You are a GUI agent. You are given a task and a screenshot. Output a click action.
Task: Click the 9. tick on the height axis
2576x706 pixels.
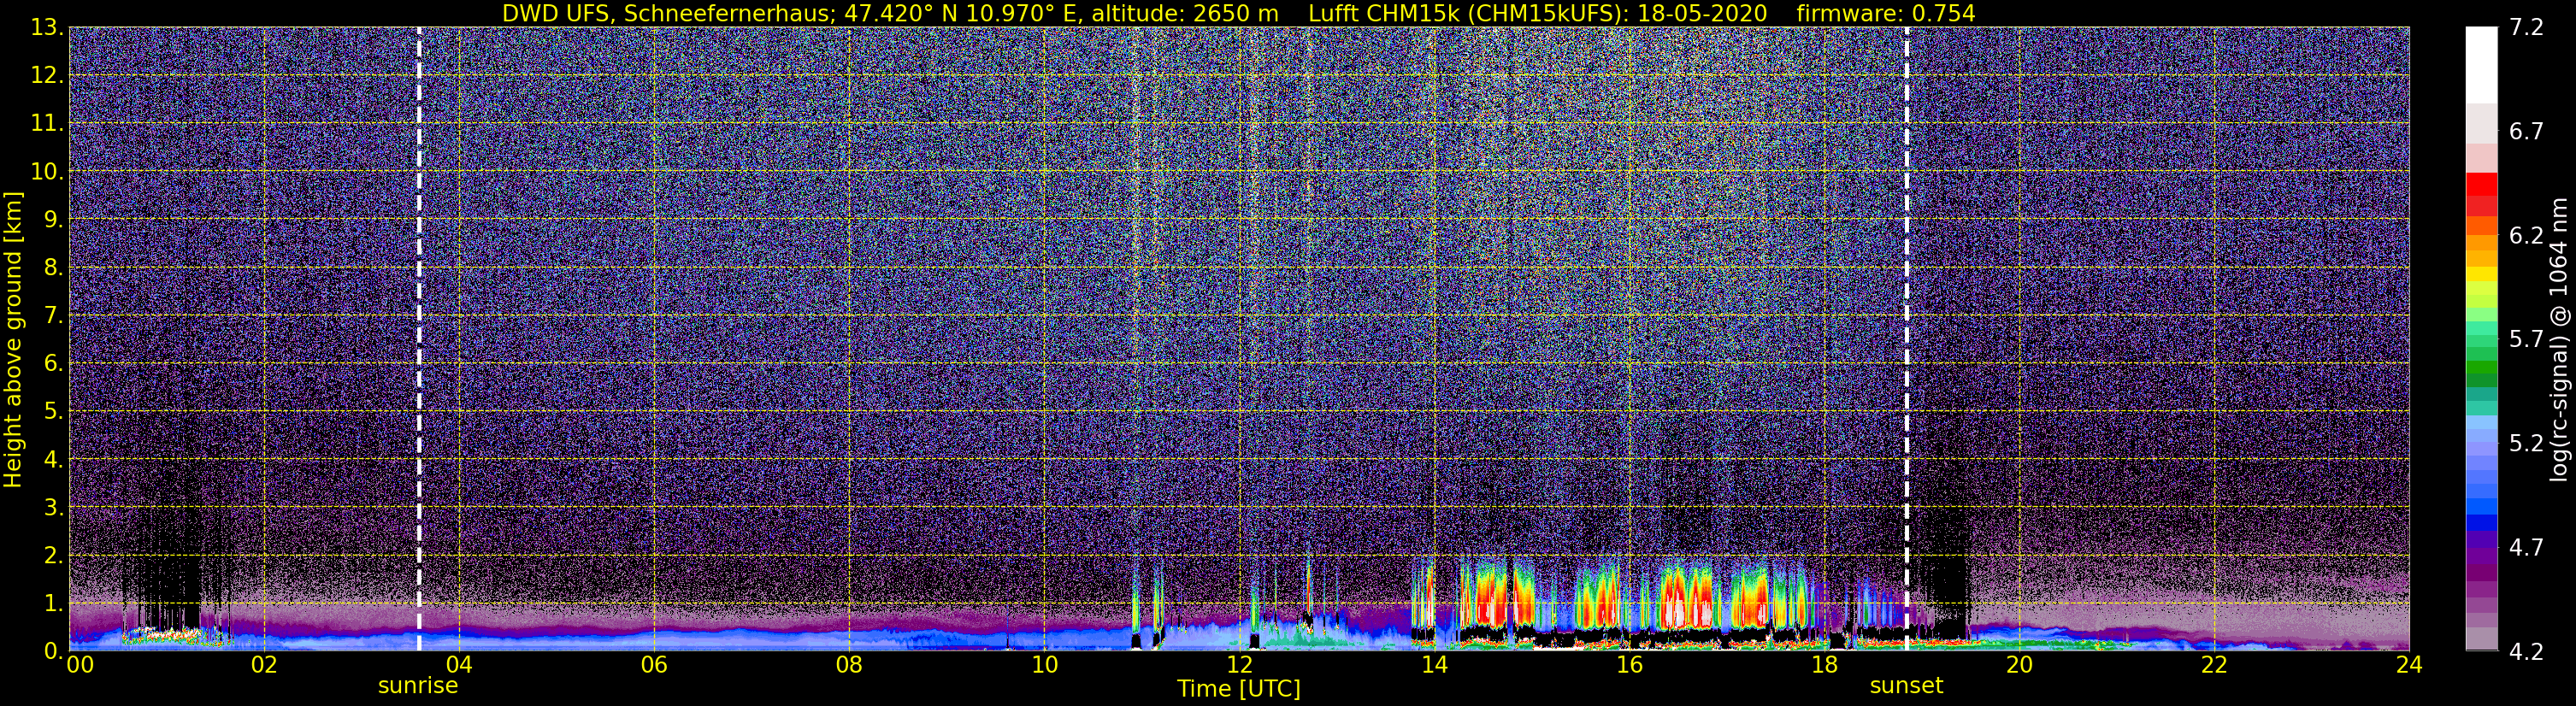point(54,219)
